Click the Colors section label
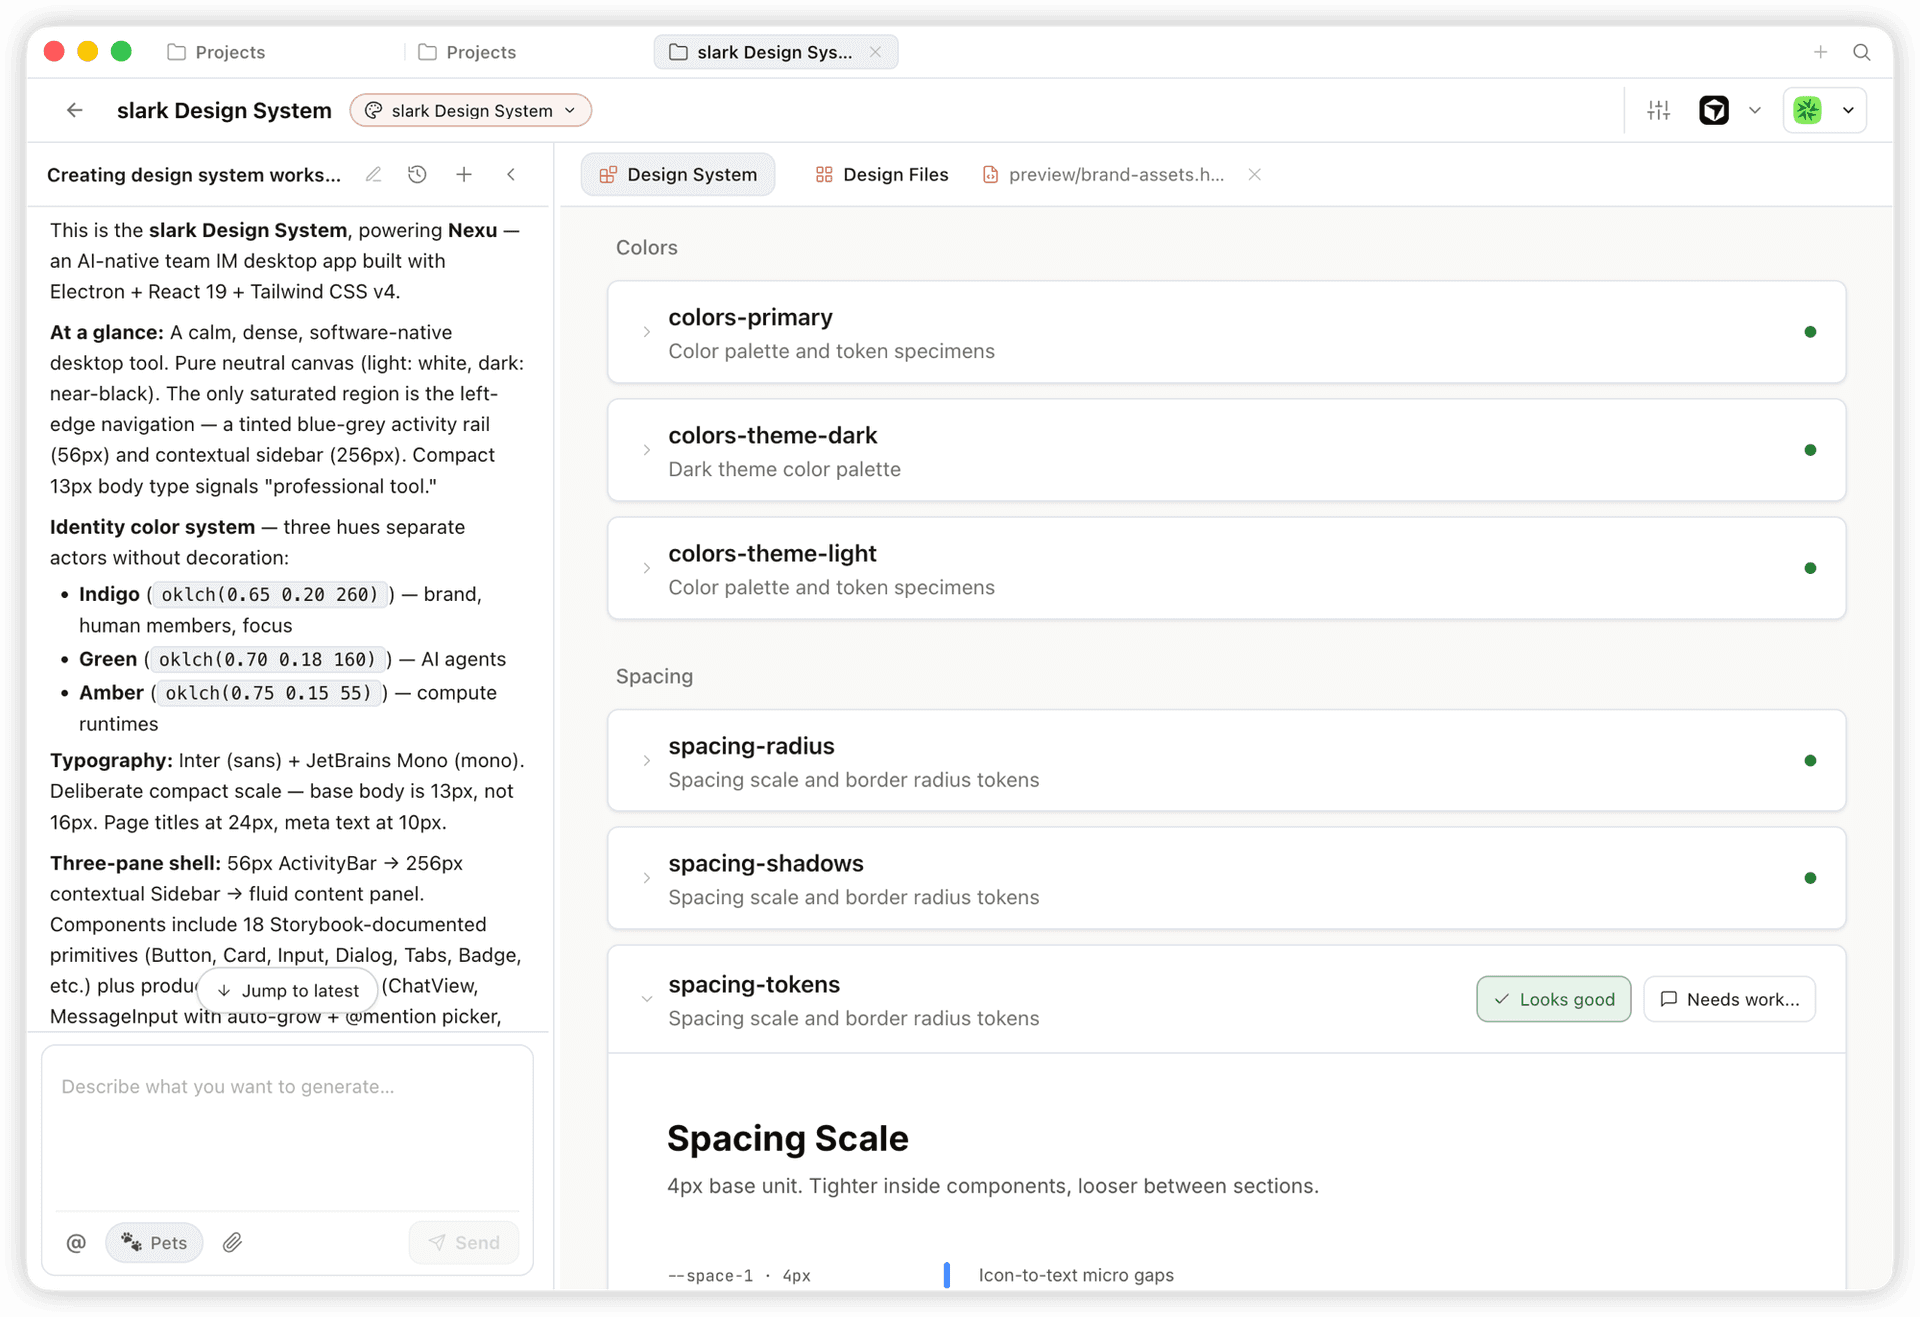The image size is (1920, 1317). pyautogui.click(x=647, y=247)
